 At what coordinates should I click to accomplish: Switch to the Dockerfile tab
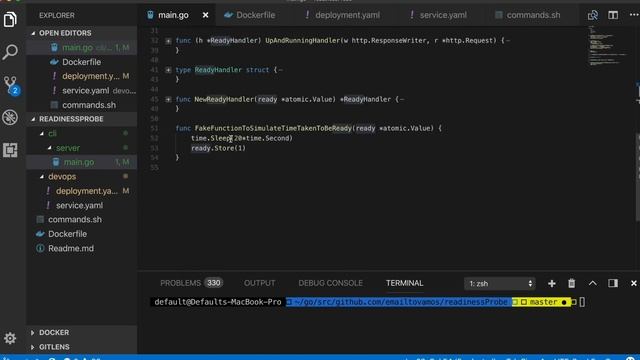tap(249, 15)
